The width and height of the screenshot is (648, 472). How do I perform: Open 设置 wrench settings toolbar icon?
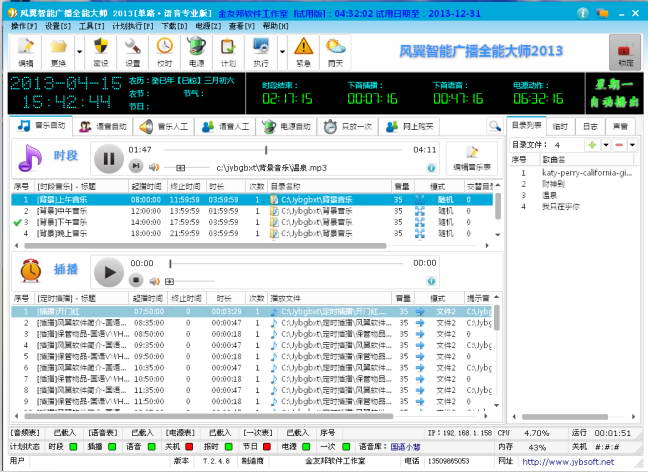click(133, 52)
